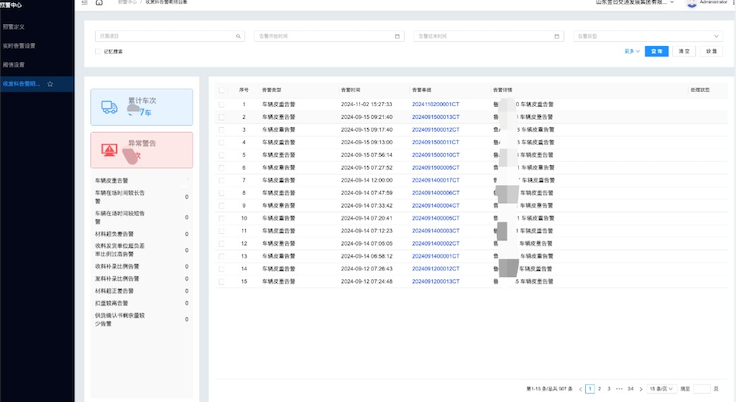
Task: Open 实时告警设置 in the sidebar menu
Action: click(x=20, y=46)
